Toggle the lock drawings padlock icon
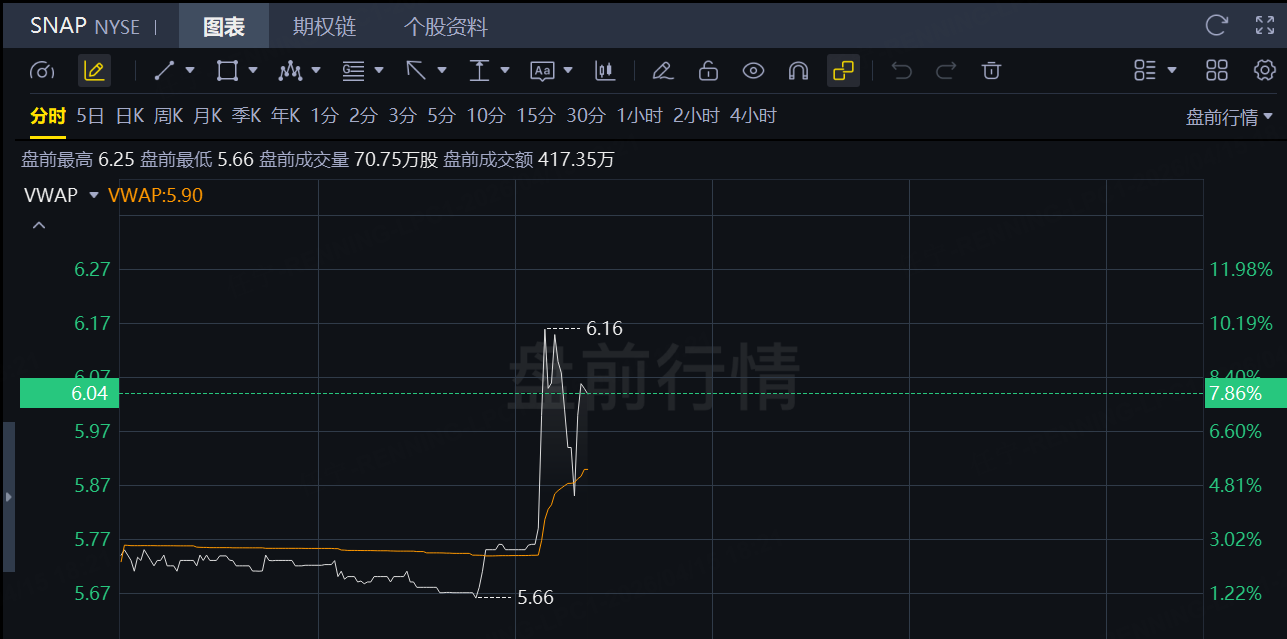Viewport: 1287px width, 639px height. [x=708, y=71]
